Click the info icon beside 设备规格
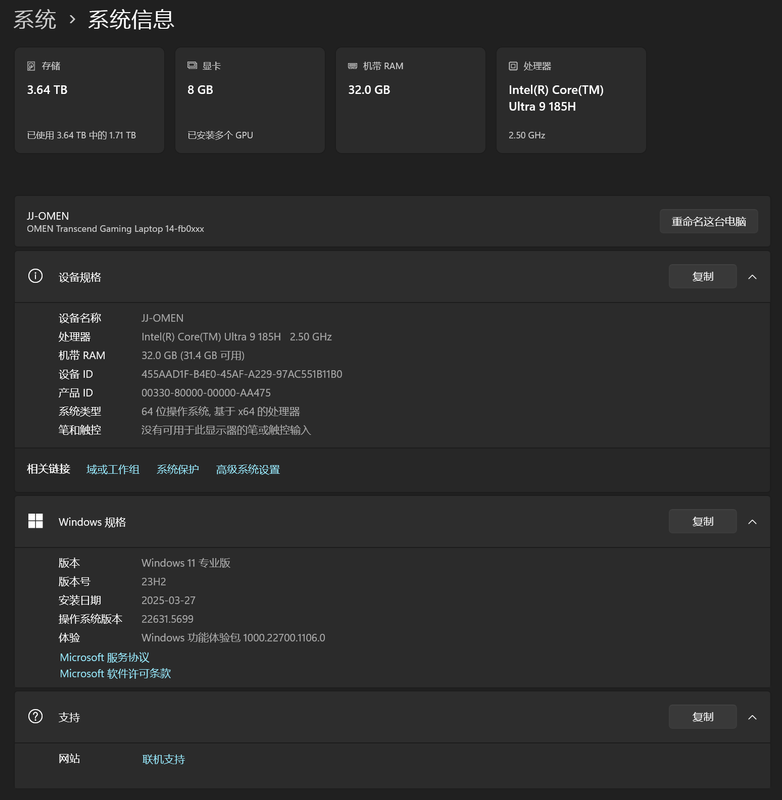This screenshot has height=800, width=782. [36, 276]
